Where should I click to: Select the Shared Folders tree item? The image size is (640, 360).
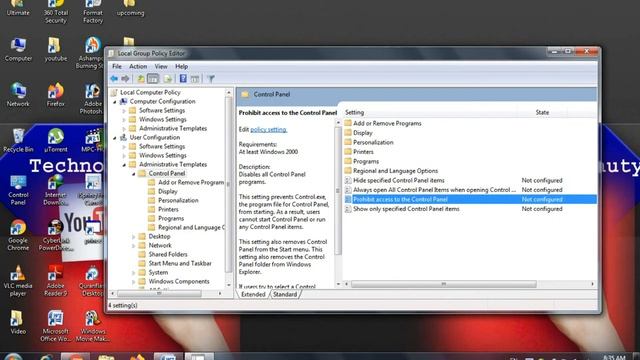point(168,254)
